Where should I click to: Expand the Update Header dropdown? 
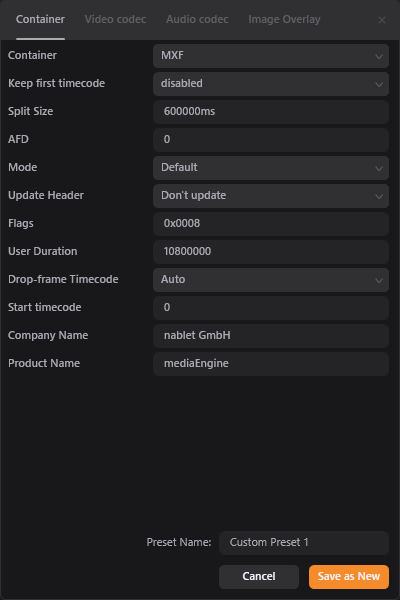tap(271, 196)
